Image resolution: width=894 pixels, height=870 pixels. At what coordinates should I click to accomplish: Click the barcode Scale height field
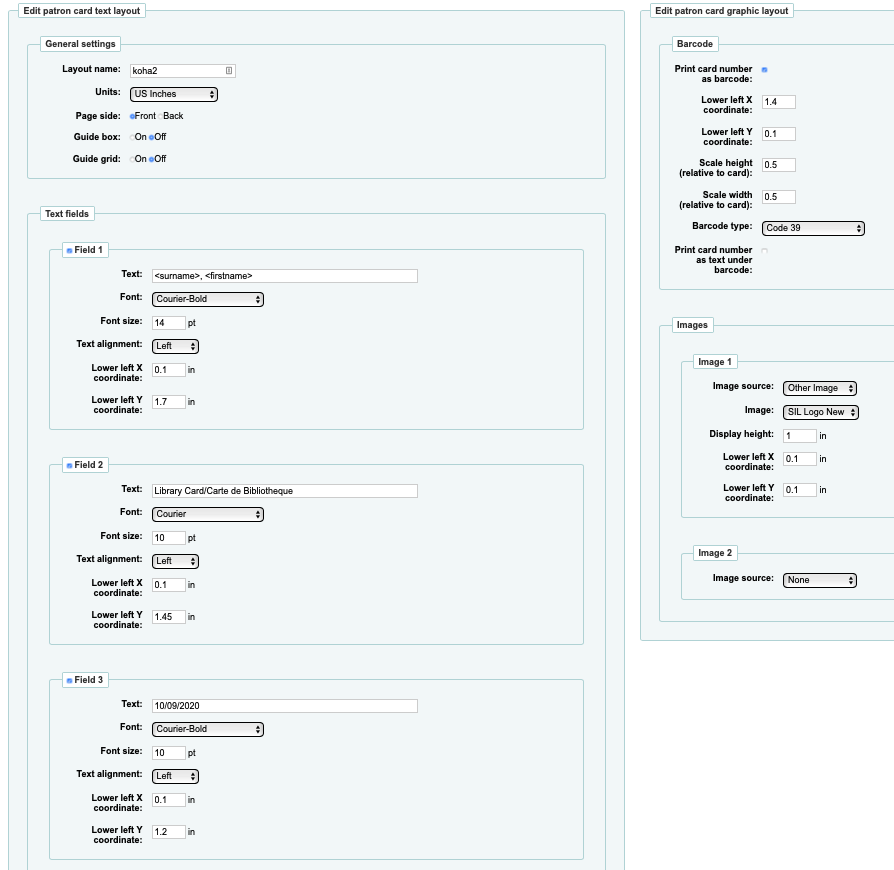click(x=778, y=165)
